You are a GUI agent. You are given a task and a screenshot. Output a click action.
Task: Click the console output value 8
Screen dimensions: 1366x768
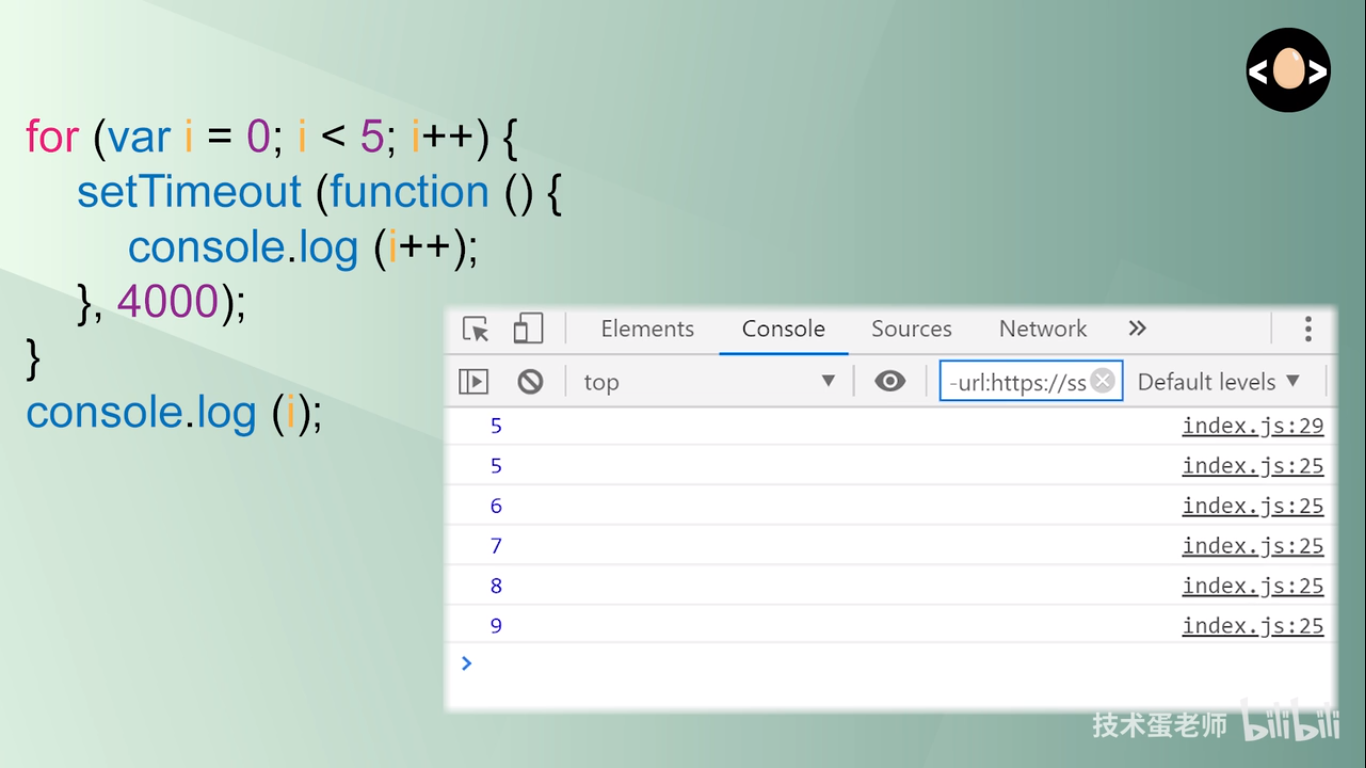(496, 586)
